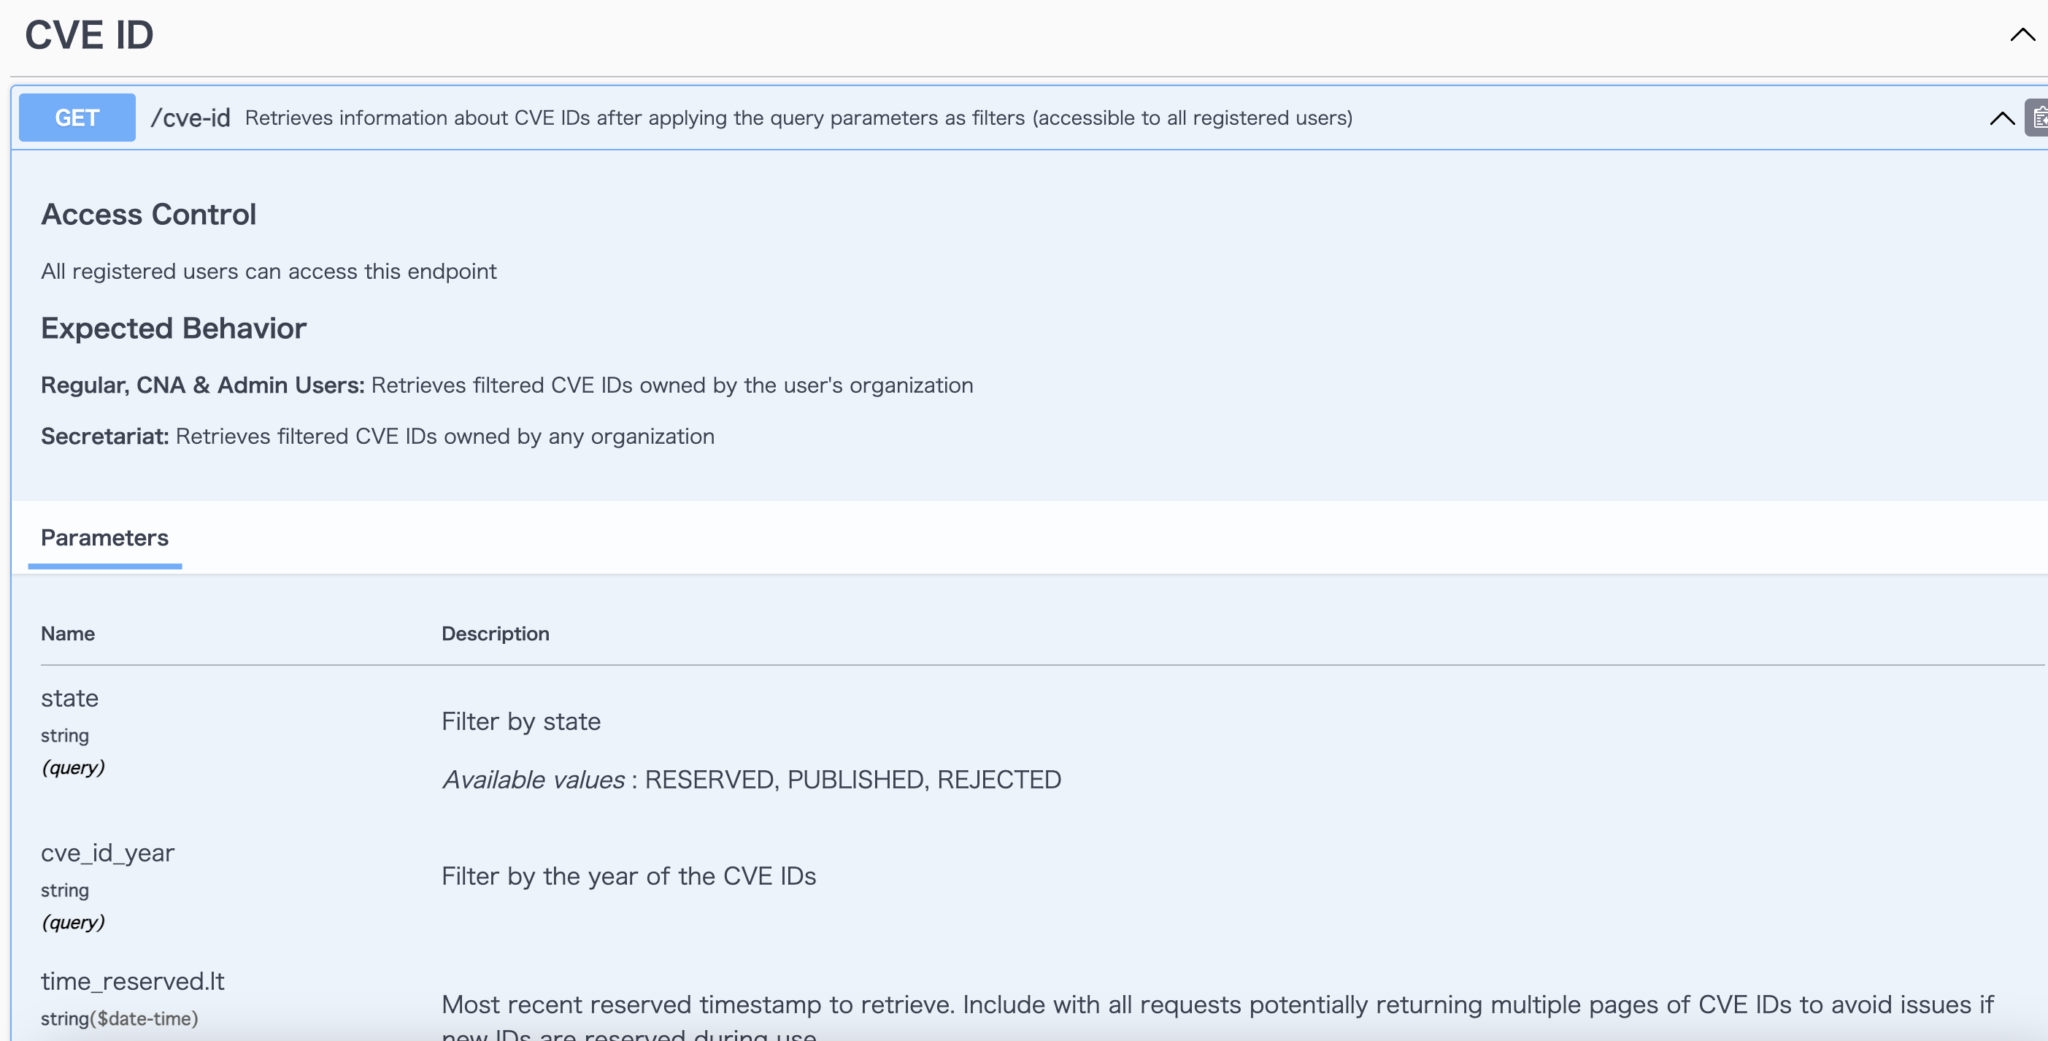Click the Expected Behavior heading
The width and height of the screenshot is (2048, 1041).
coord(173,328)
